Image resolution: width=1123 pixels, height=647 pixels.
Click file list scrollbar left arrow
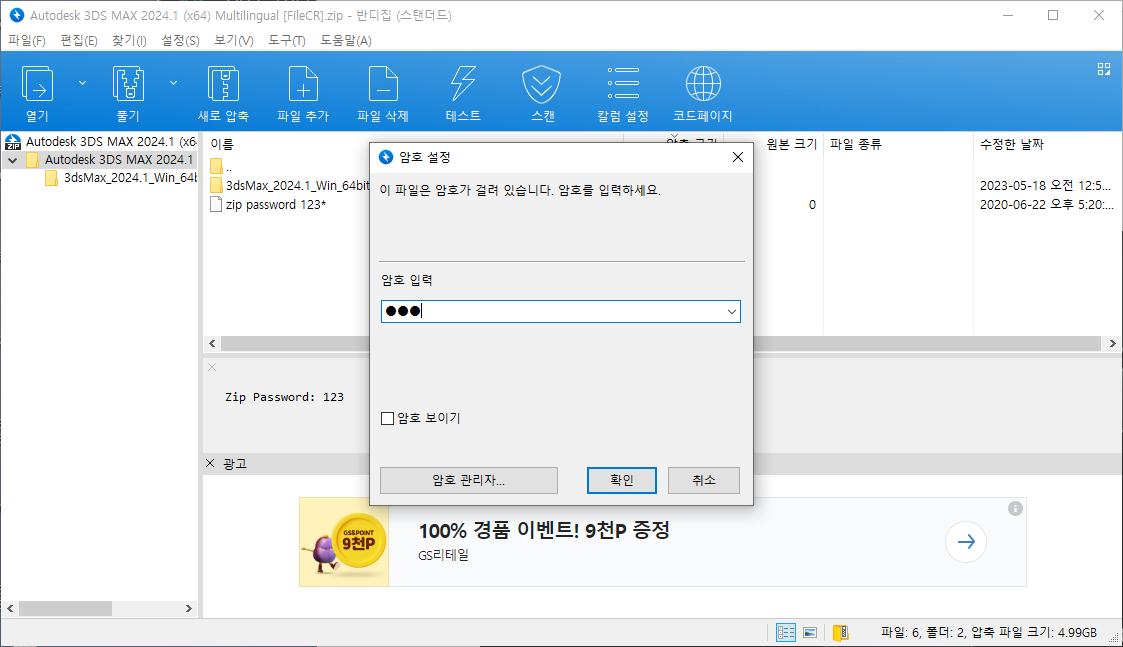tap(212, 344)
